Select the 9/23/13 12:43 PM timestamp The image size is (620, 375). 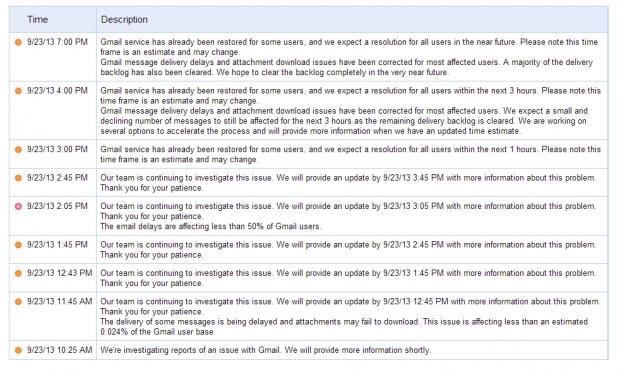59,273
